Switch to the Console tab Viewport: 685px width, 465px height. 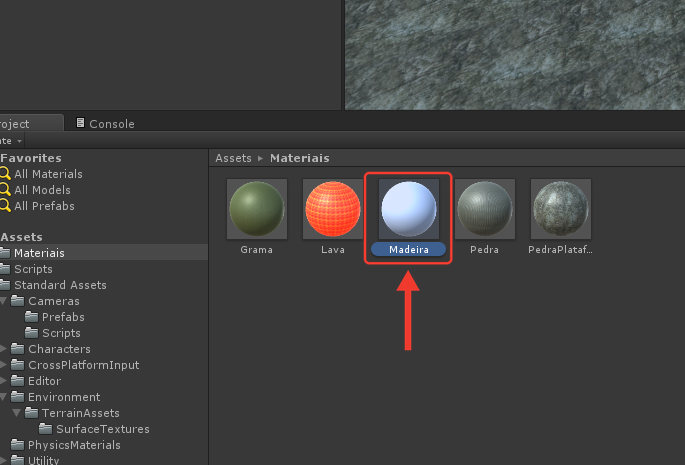pos(105,124)
